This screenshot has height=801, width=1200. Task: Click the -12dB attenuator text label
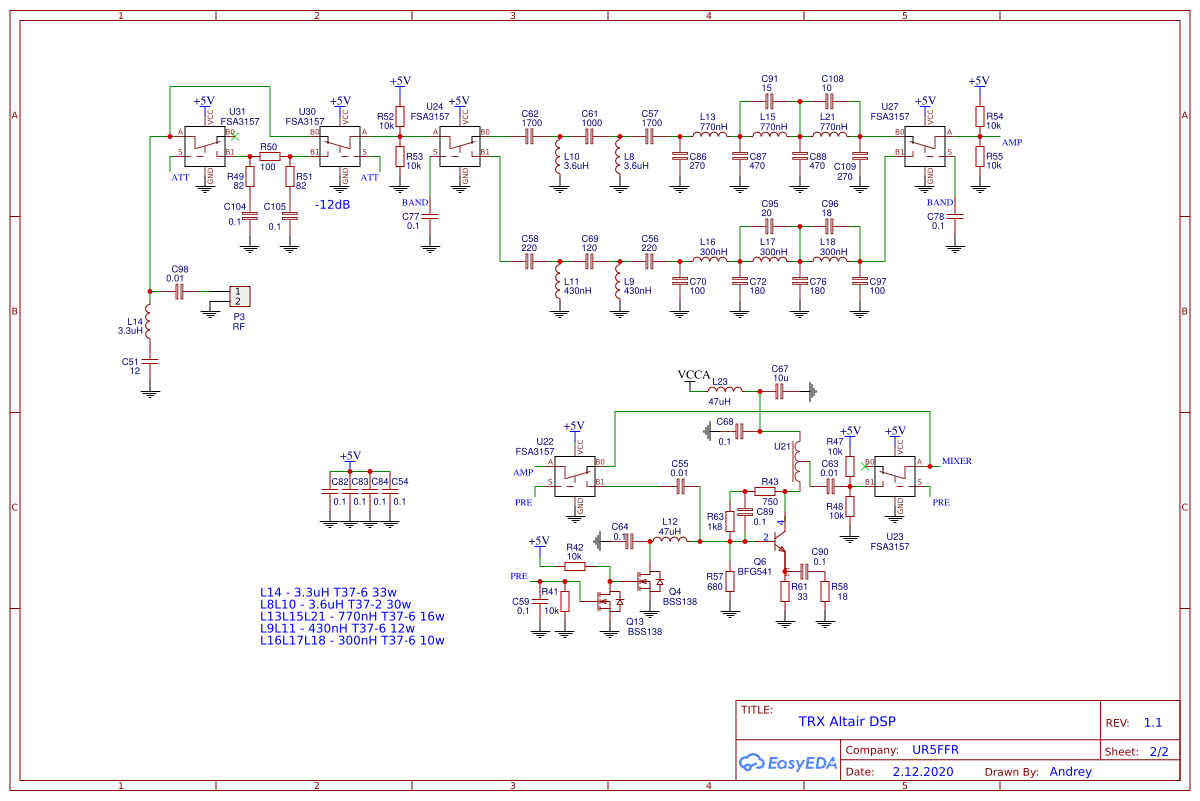tap(332, 205)
